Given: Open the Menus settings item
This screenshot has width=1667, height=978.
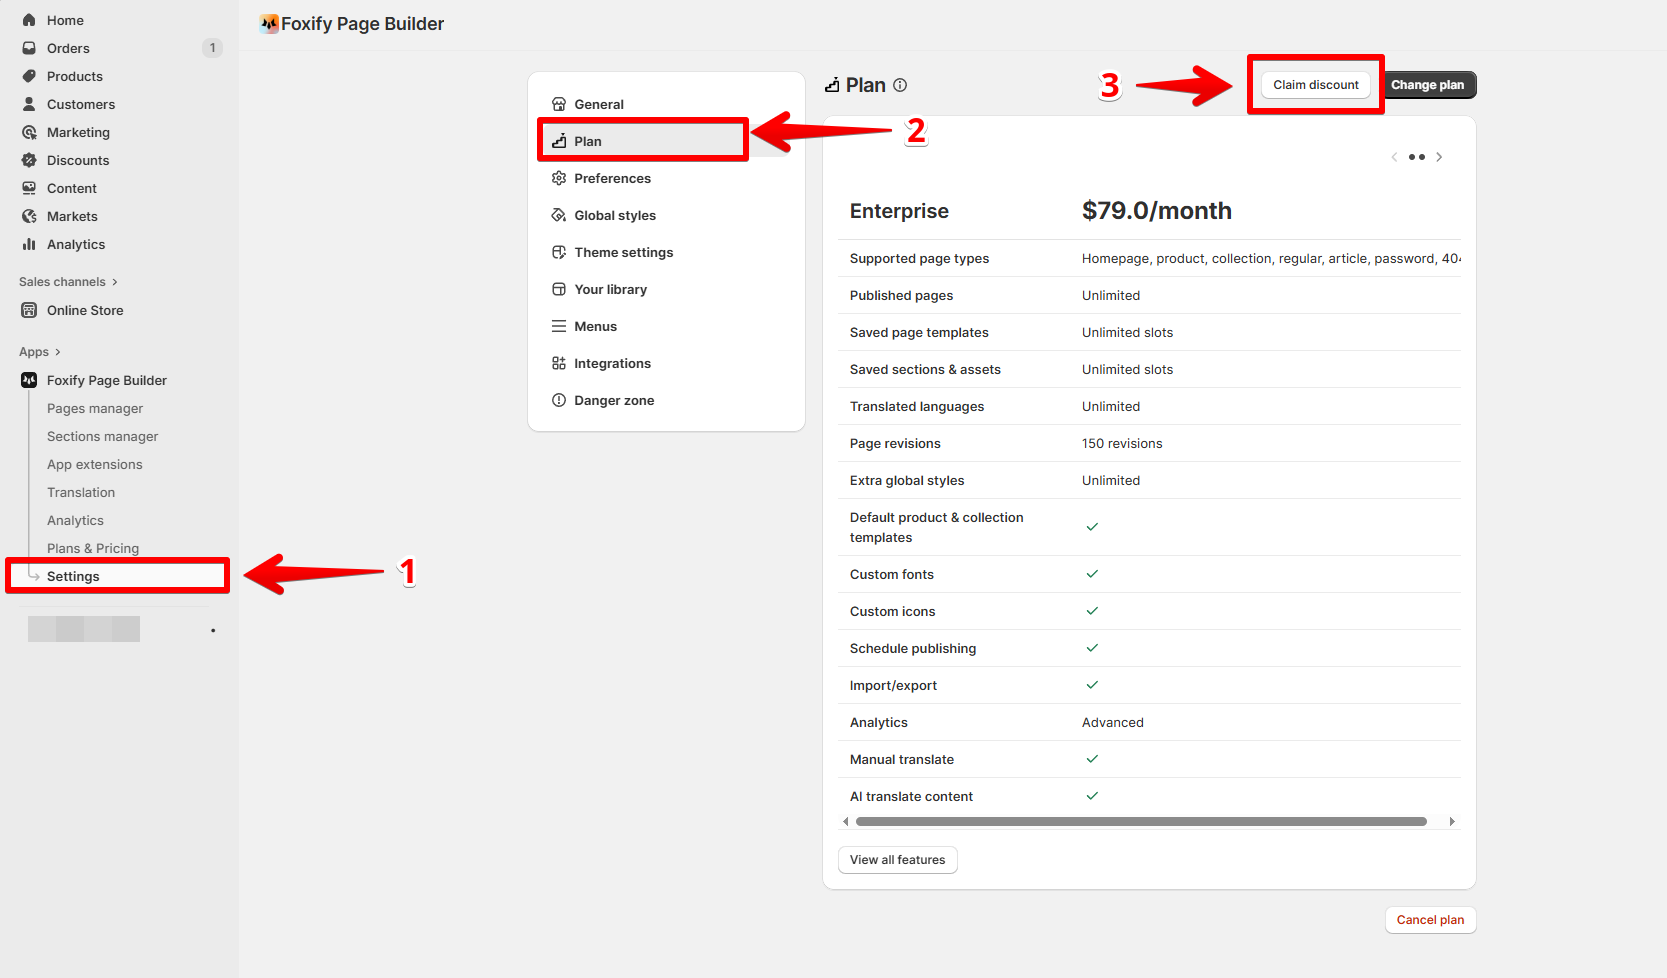Looking at the screenshot, I should tap(666, 326).
